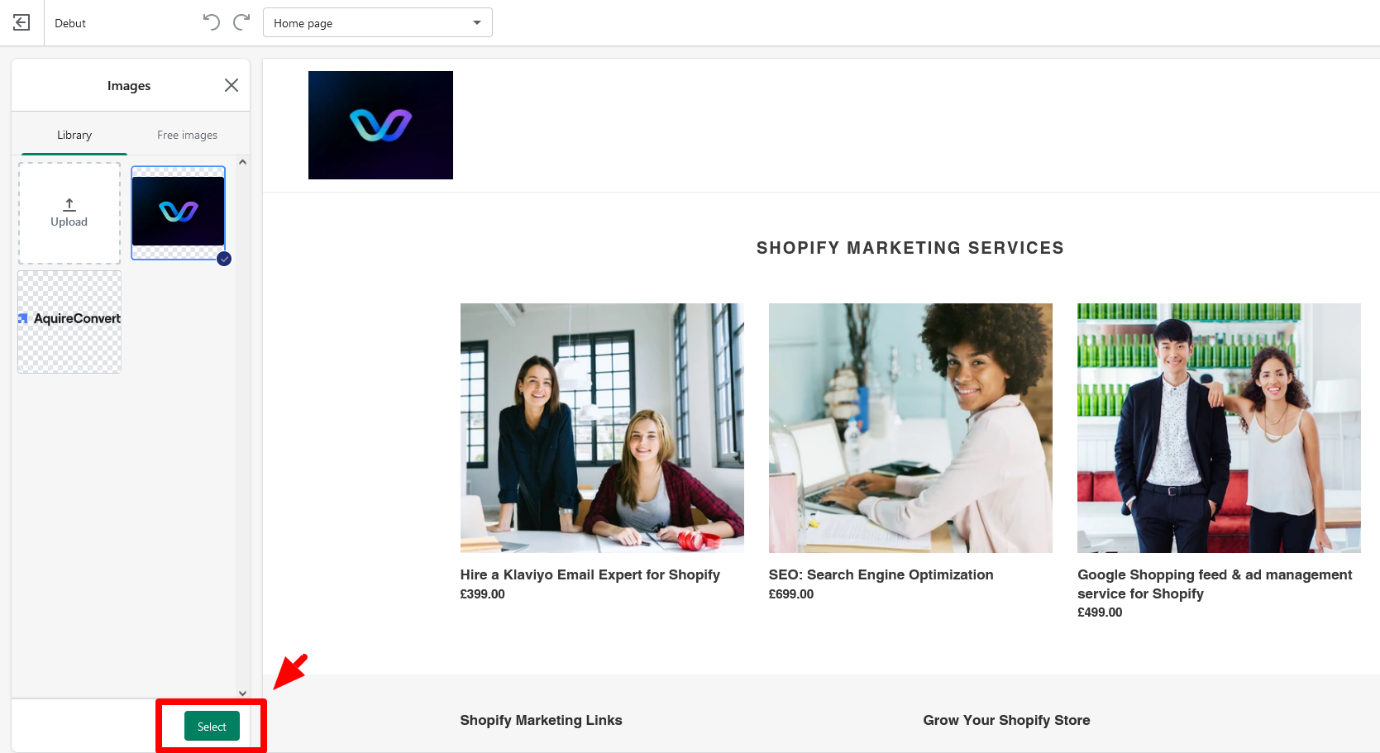Open SEO: Search Engine Optimization product
This screenshot has height=753, width=1380.
click(881, 575)
